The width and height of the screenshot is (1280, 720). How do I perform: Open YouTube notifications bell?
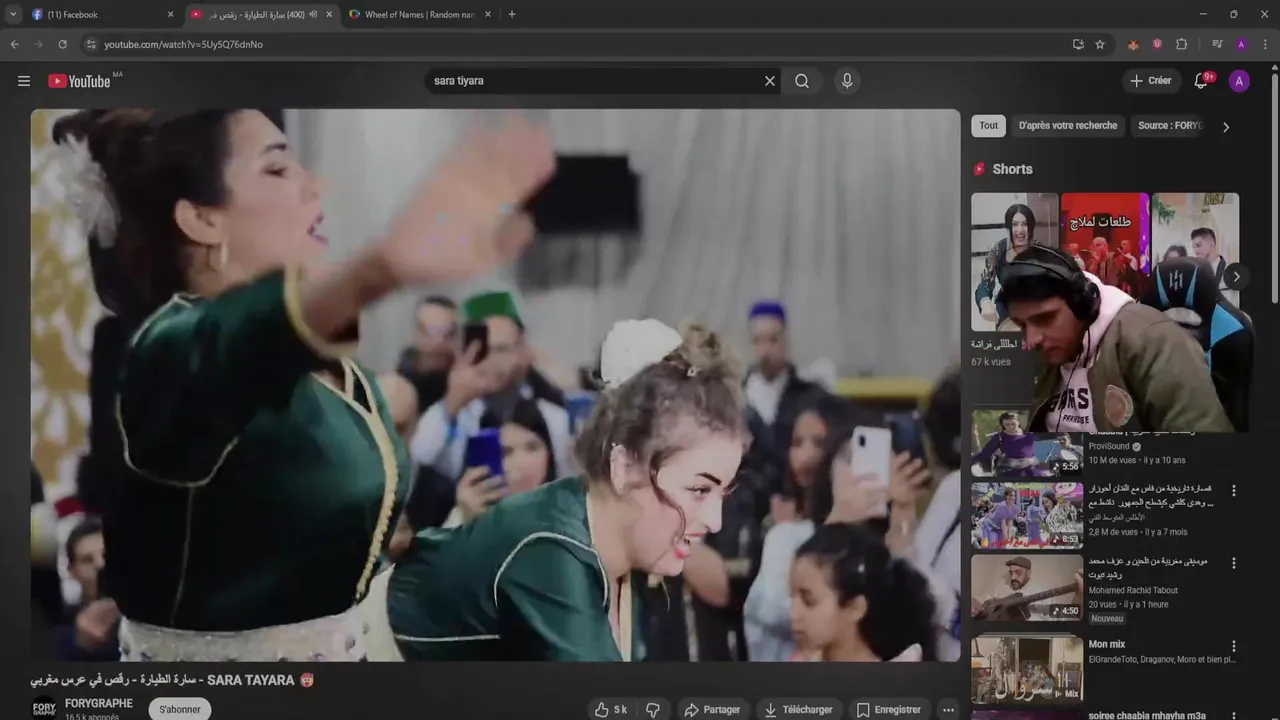[1201, 81]
